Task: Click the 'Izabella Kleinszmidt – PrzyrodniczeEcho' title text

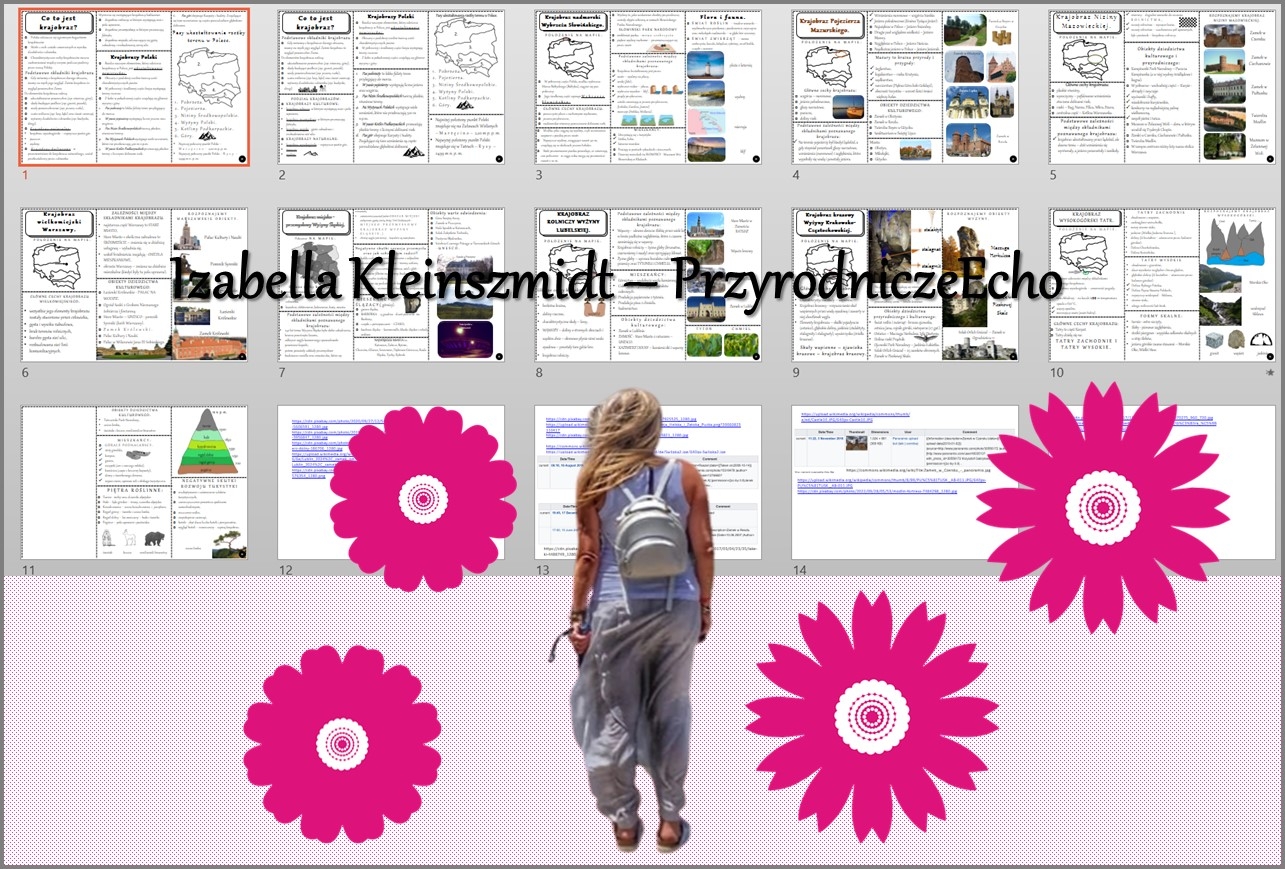Action: pyautogui.click(x=615, y=281)
